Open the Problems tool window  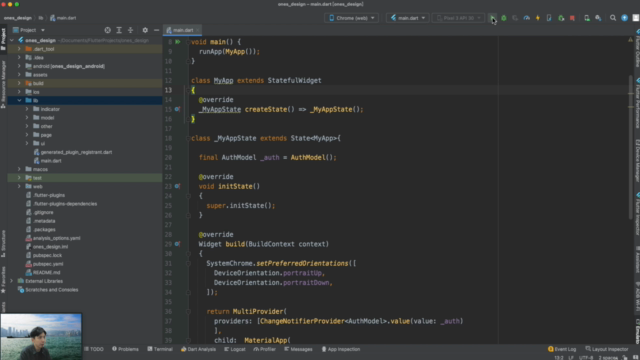tap(125, 349)
